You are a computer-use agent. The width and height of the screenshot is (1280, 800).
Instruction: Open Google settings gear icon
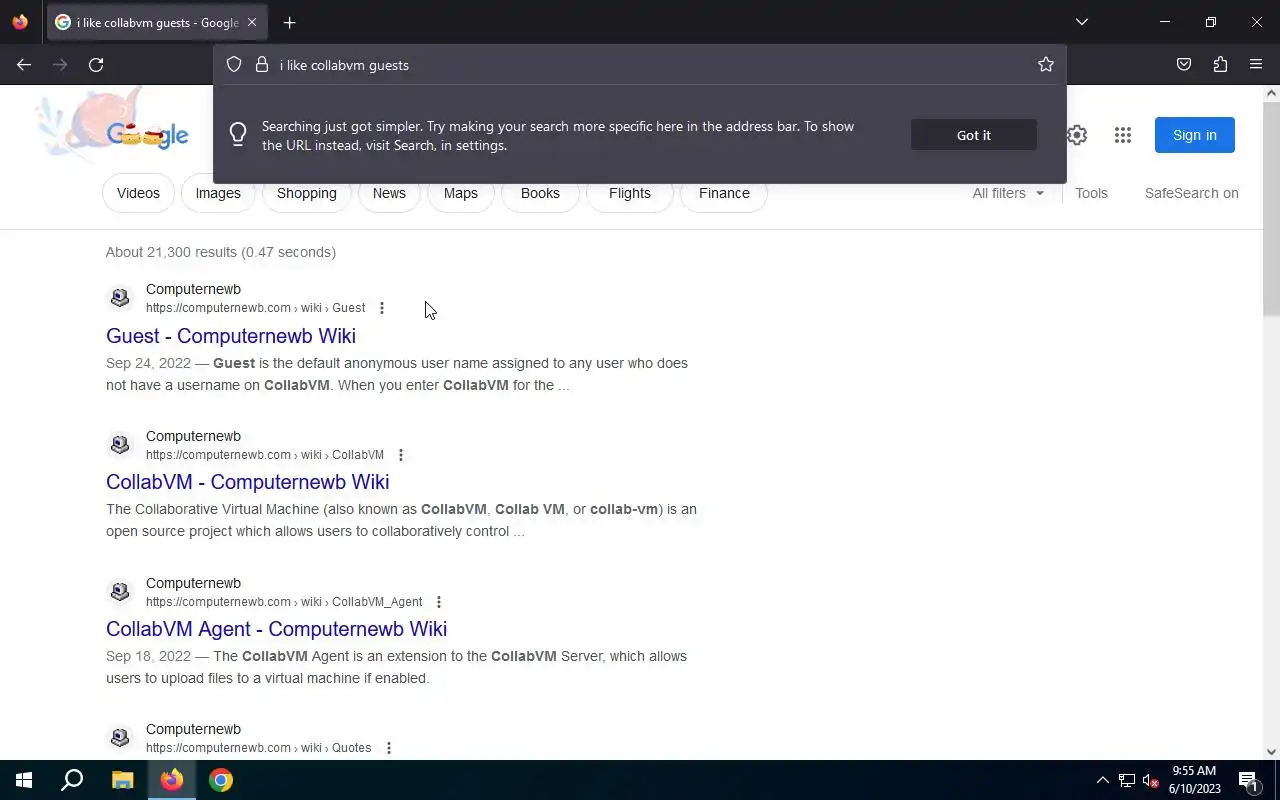coord(1077,135)
